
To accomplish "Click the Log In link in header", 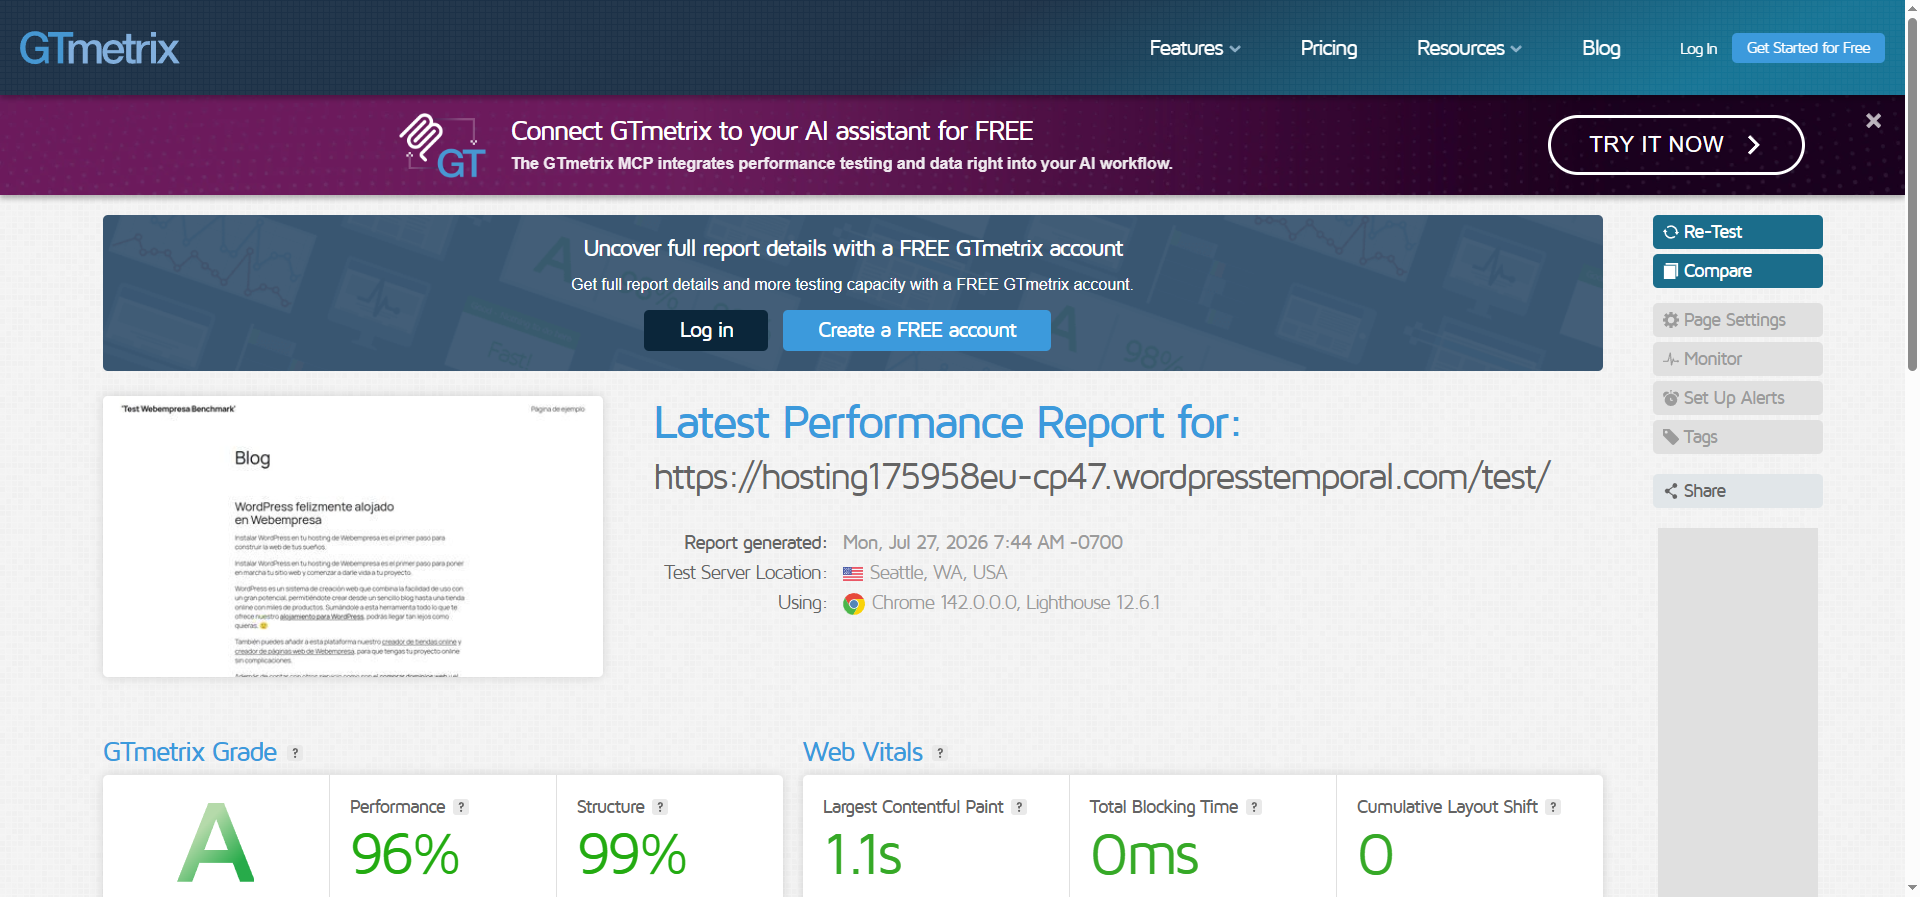I will click(x=1698, y=48).
